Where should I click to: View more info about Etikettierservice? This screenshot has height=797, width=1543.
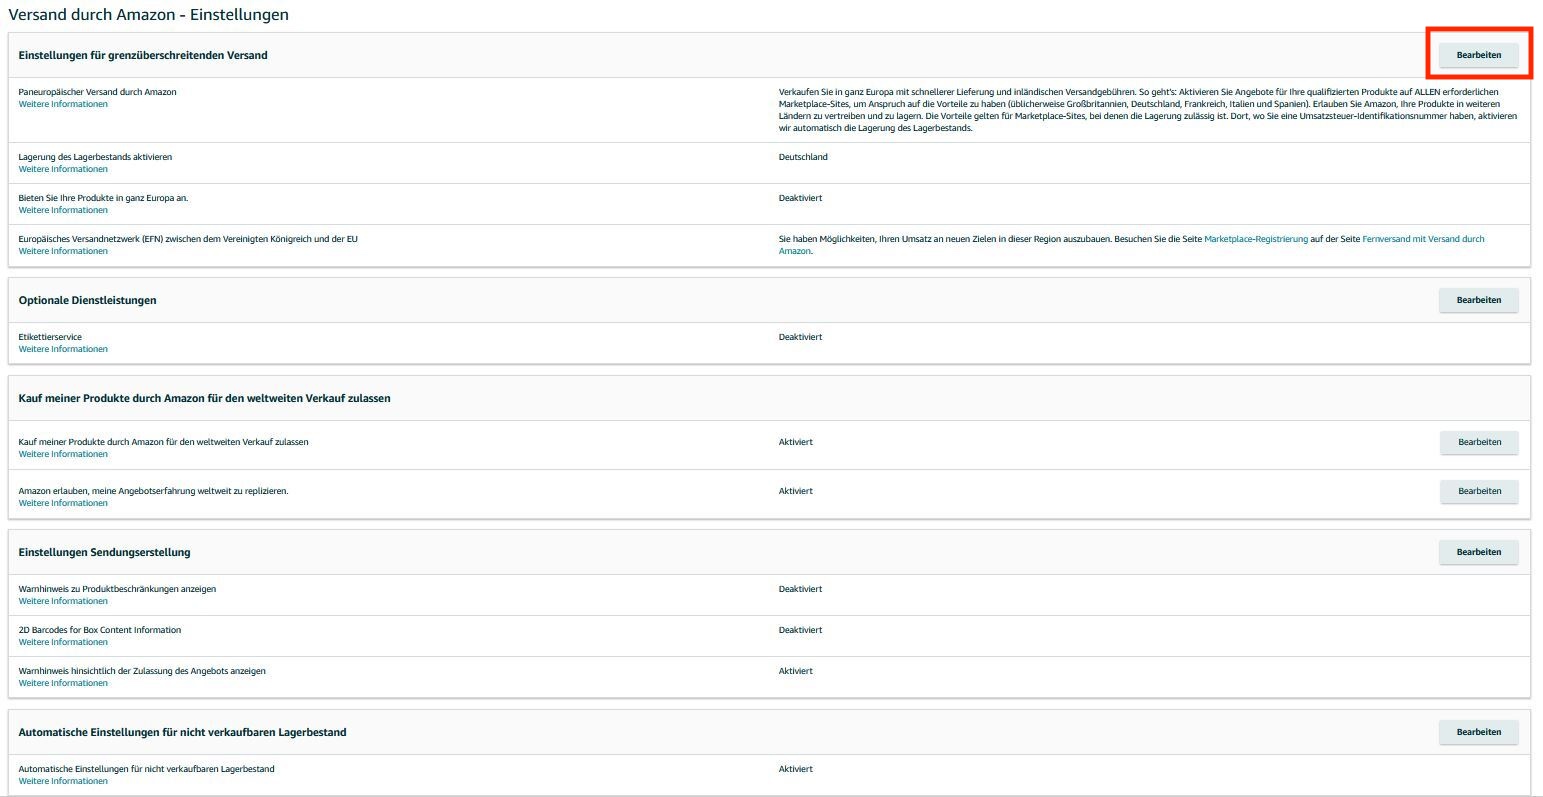(63, 349)
